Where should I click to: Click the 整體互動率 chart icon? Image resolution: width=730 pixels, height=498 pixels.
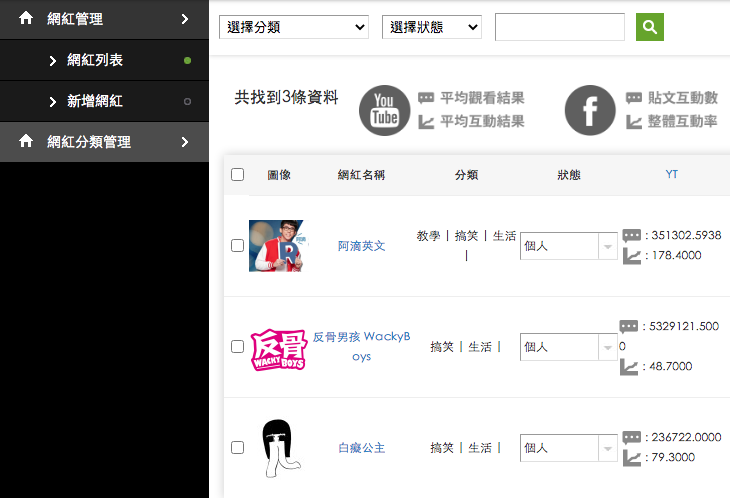point(634,122)
